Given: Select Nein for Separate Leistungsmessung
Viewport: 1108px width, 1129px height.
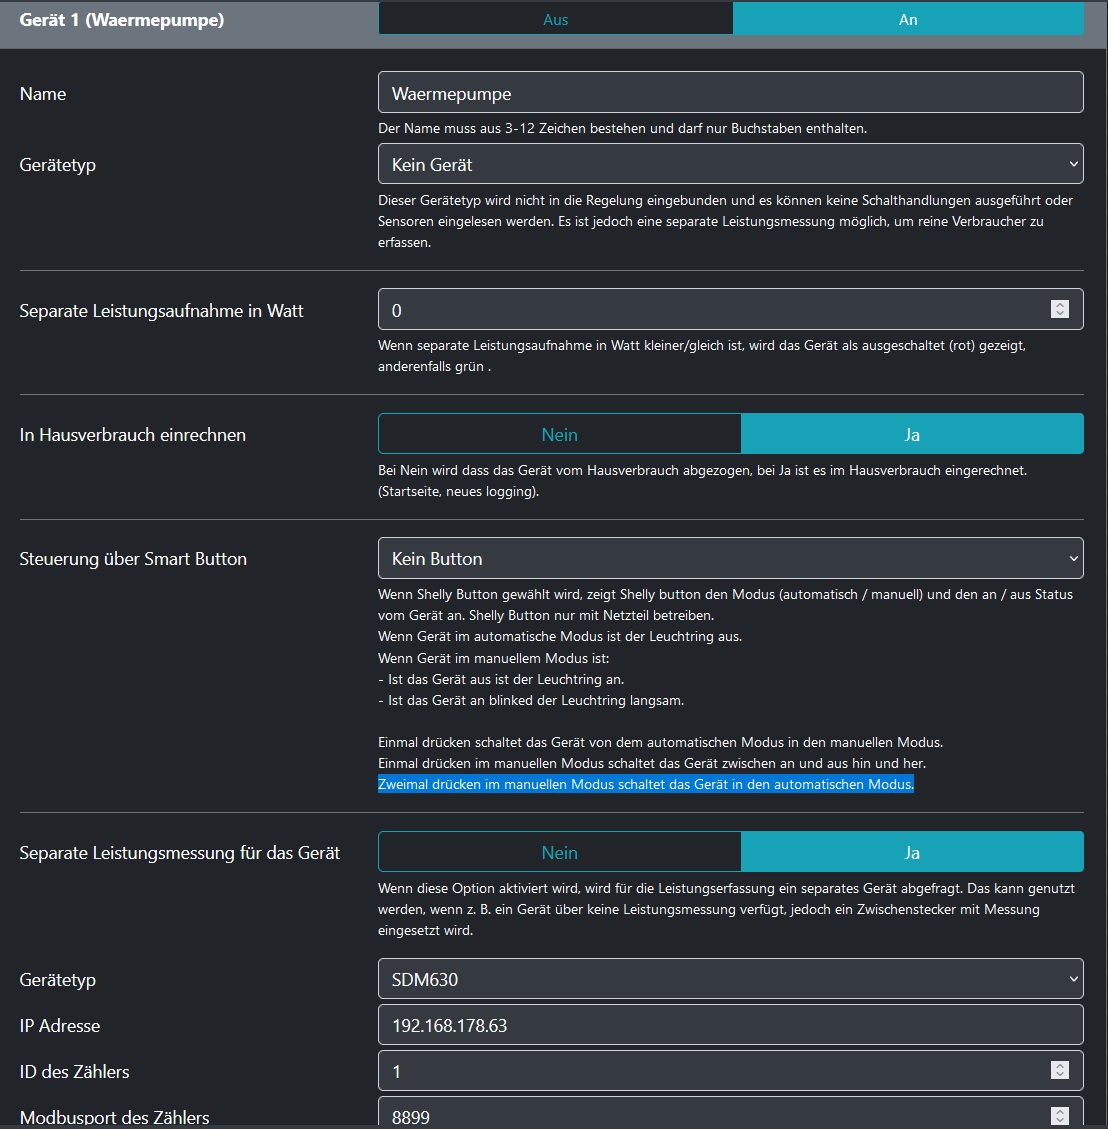Looking at the screenshot, I should click(559, 852).
